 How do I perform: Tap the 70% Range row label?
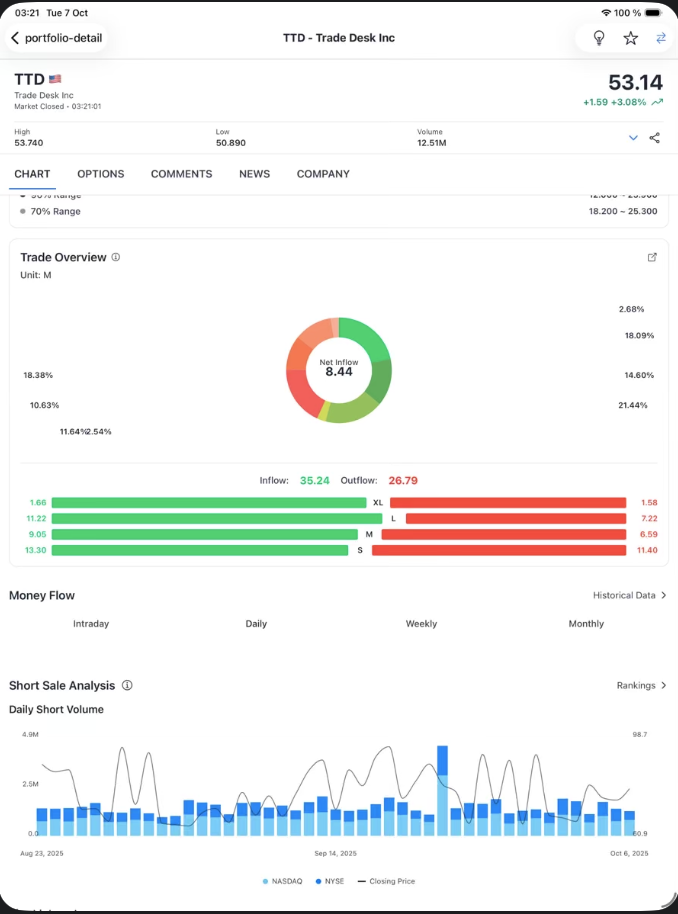point(55,212)
